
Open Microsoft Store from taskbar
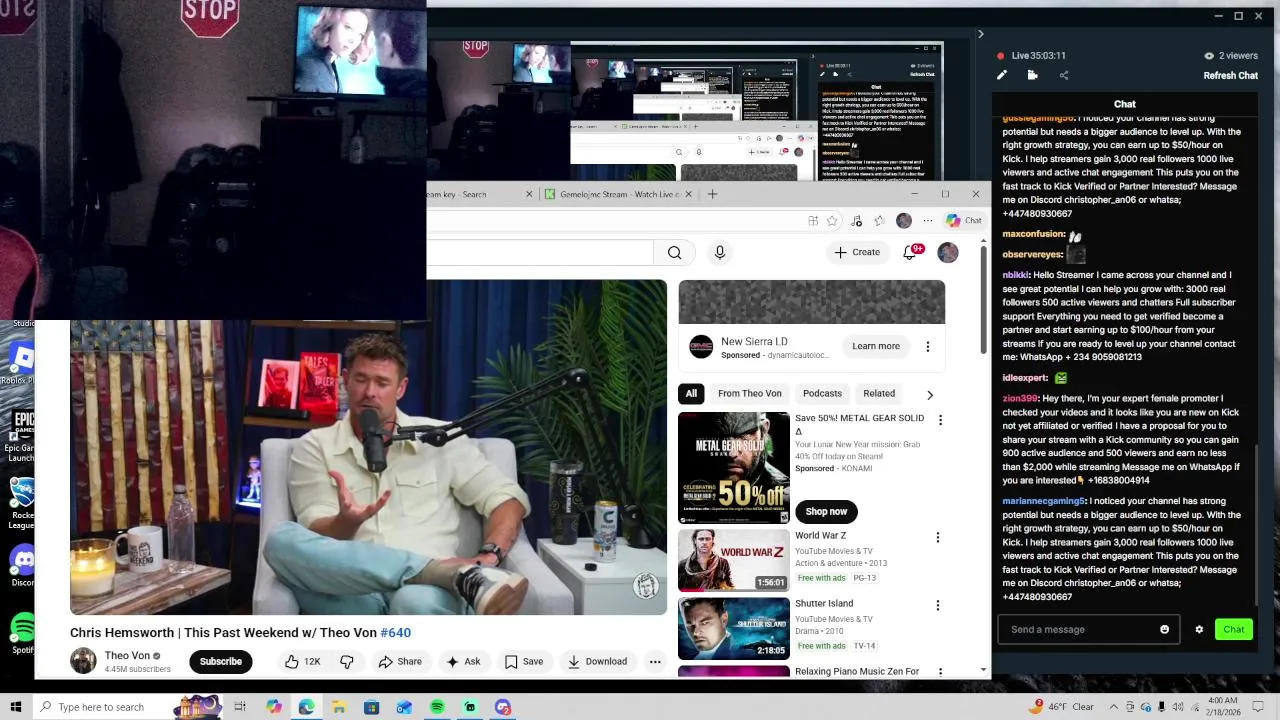[371, 707]
